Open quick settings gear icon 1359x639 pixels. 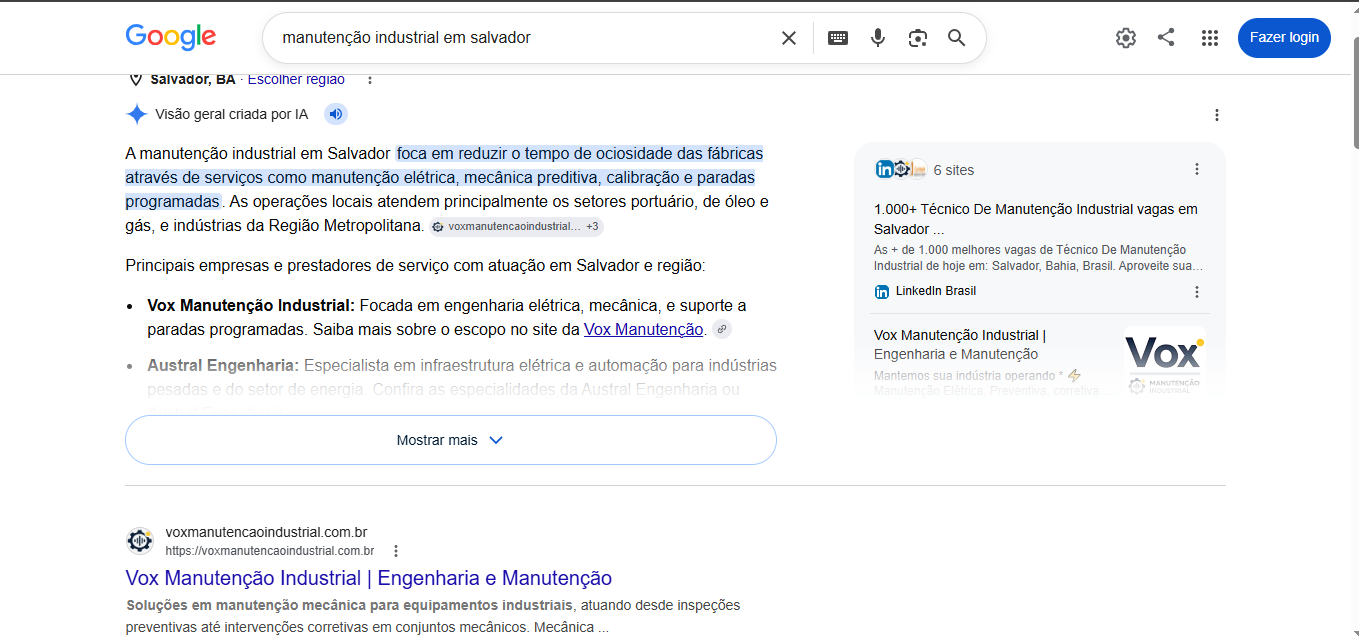click(x=1126, y=38)
